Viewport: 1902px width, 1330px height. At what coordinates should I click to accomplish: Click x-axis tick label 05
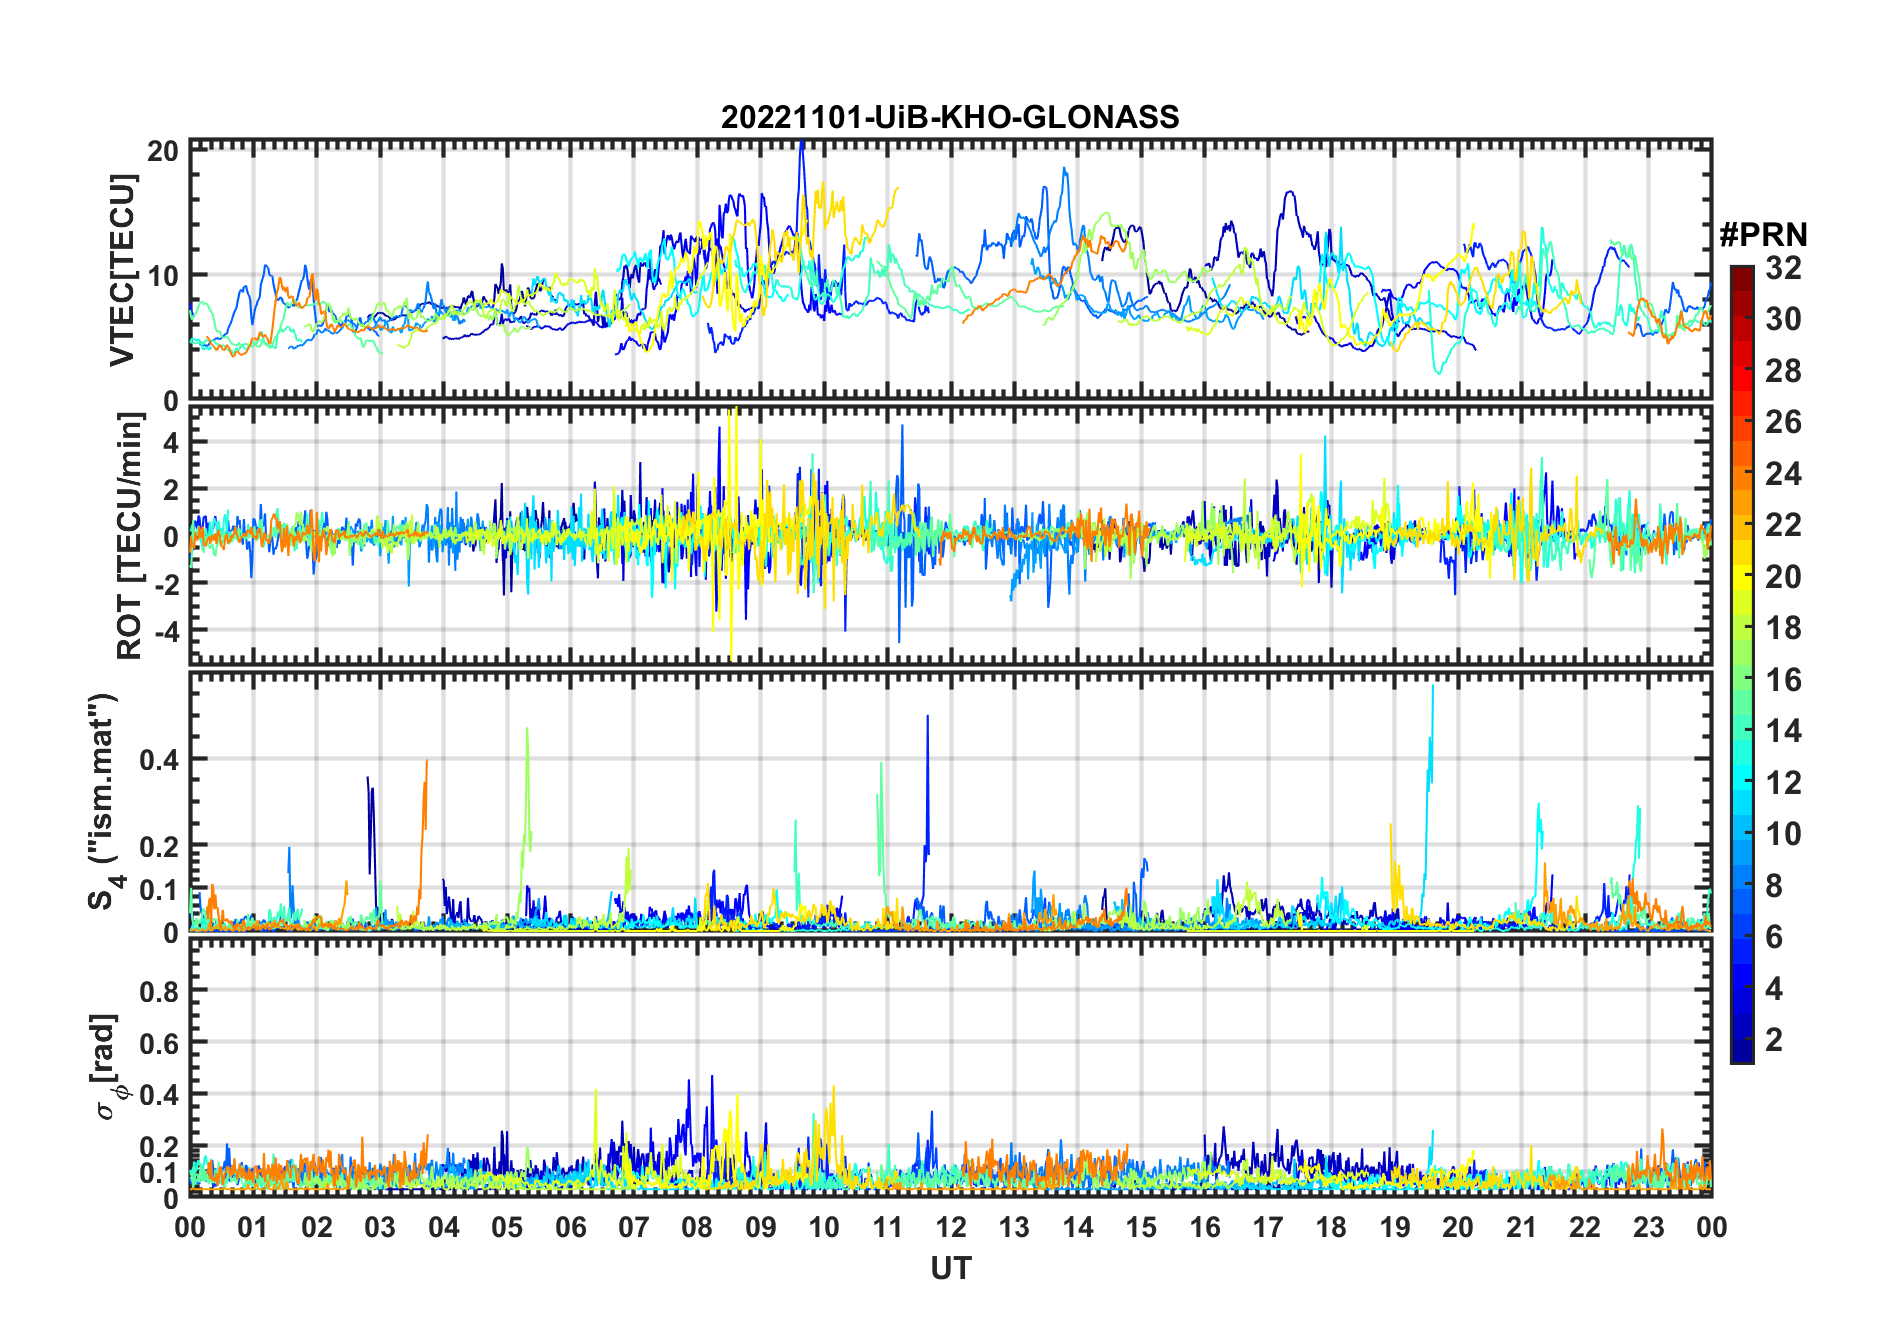tap(507, 1227)
